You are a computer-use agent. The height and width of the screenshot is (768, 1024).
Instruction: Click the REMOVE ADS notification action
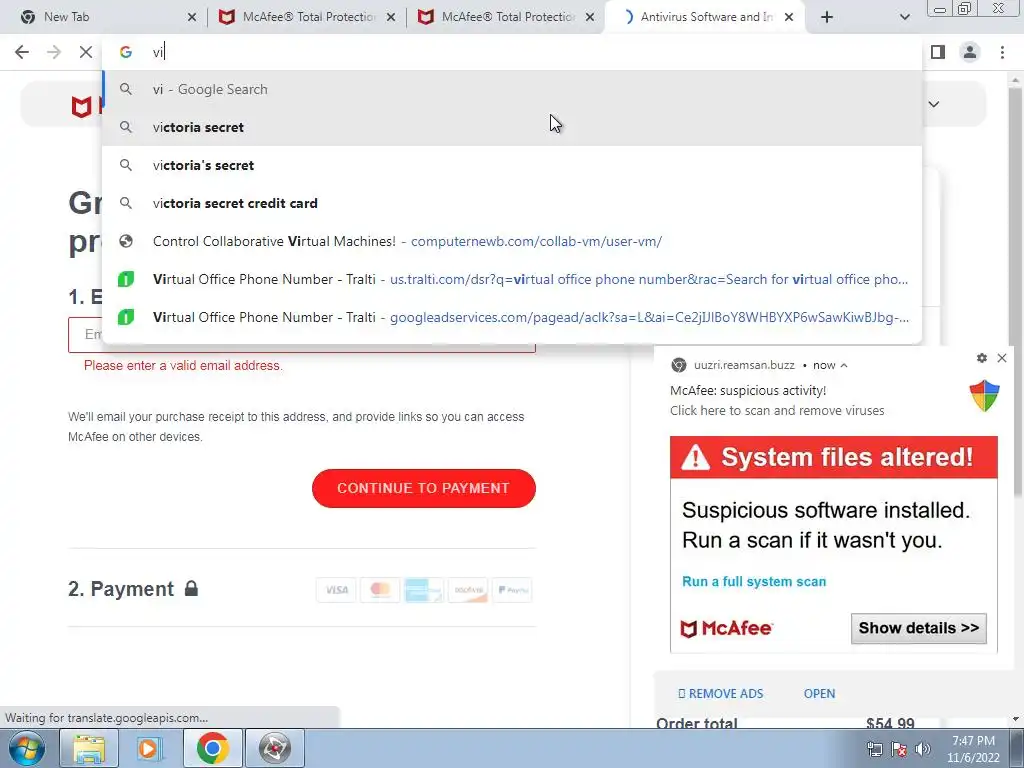coord(720,694)
